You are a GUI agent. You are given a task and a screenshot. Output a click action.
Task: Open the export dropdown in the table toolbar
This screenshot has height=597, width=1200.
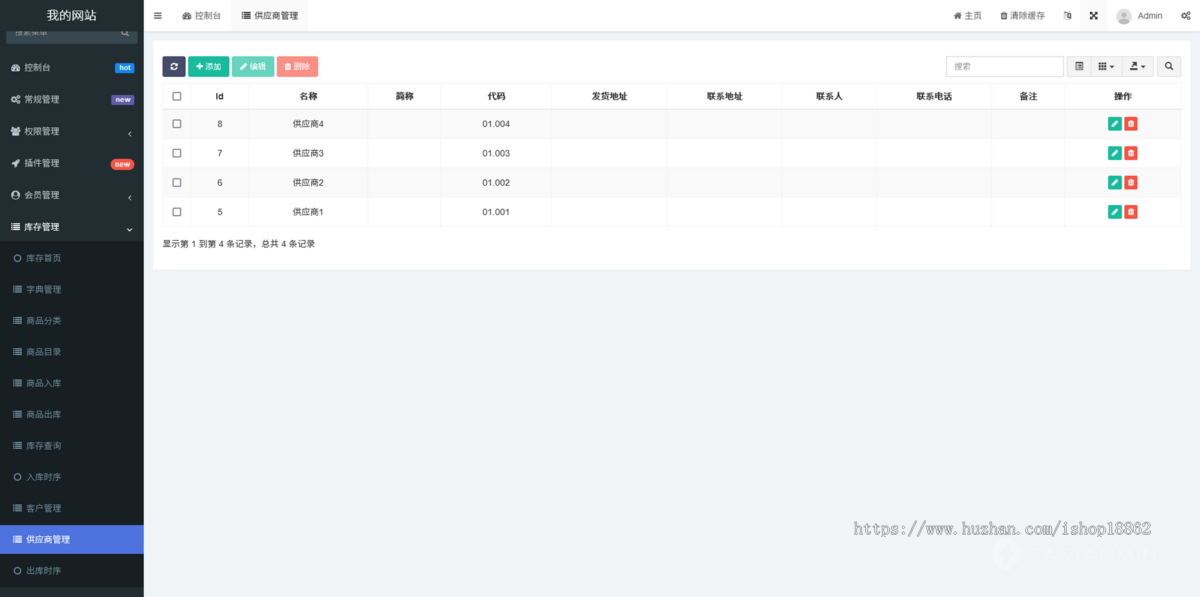click(1137, 65)
